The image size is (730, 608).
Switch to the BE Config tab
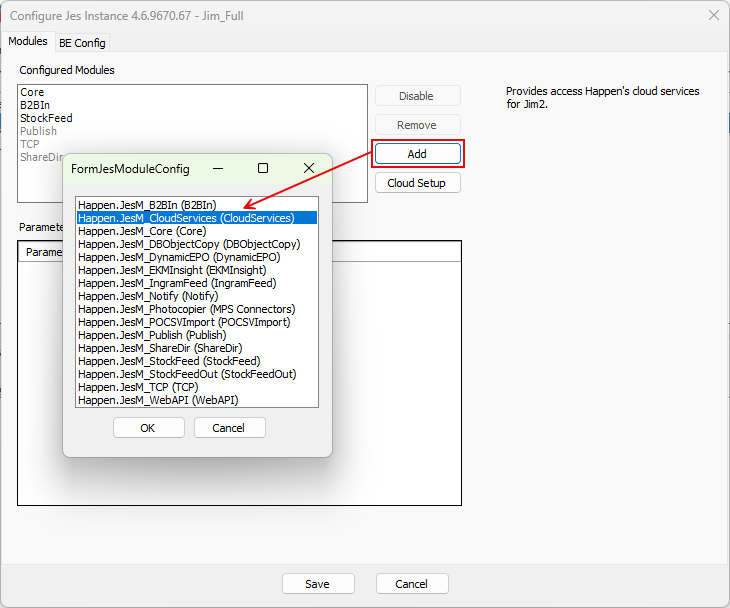coord(82,42)
